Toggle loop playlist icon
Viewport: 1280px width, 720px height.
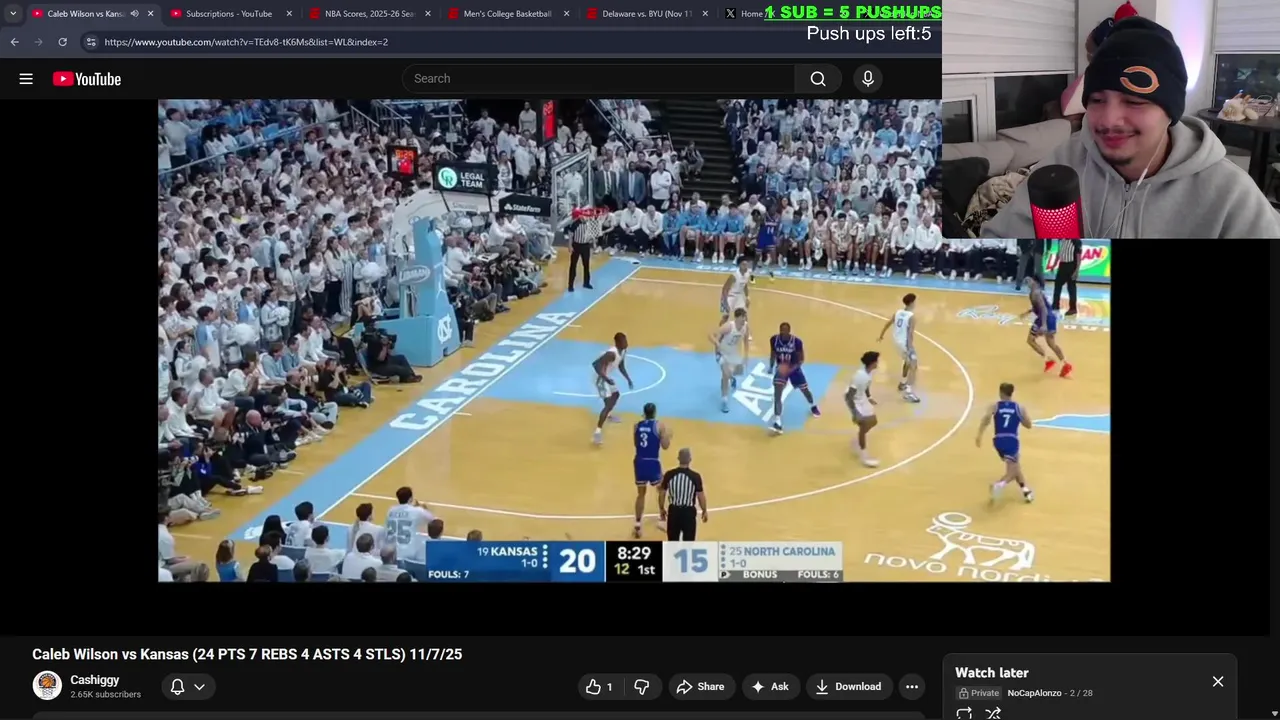(964, 713)
